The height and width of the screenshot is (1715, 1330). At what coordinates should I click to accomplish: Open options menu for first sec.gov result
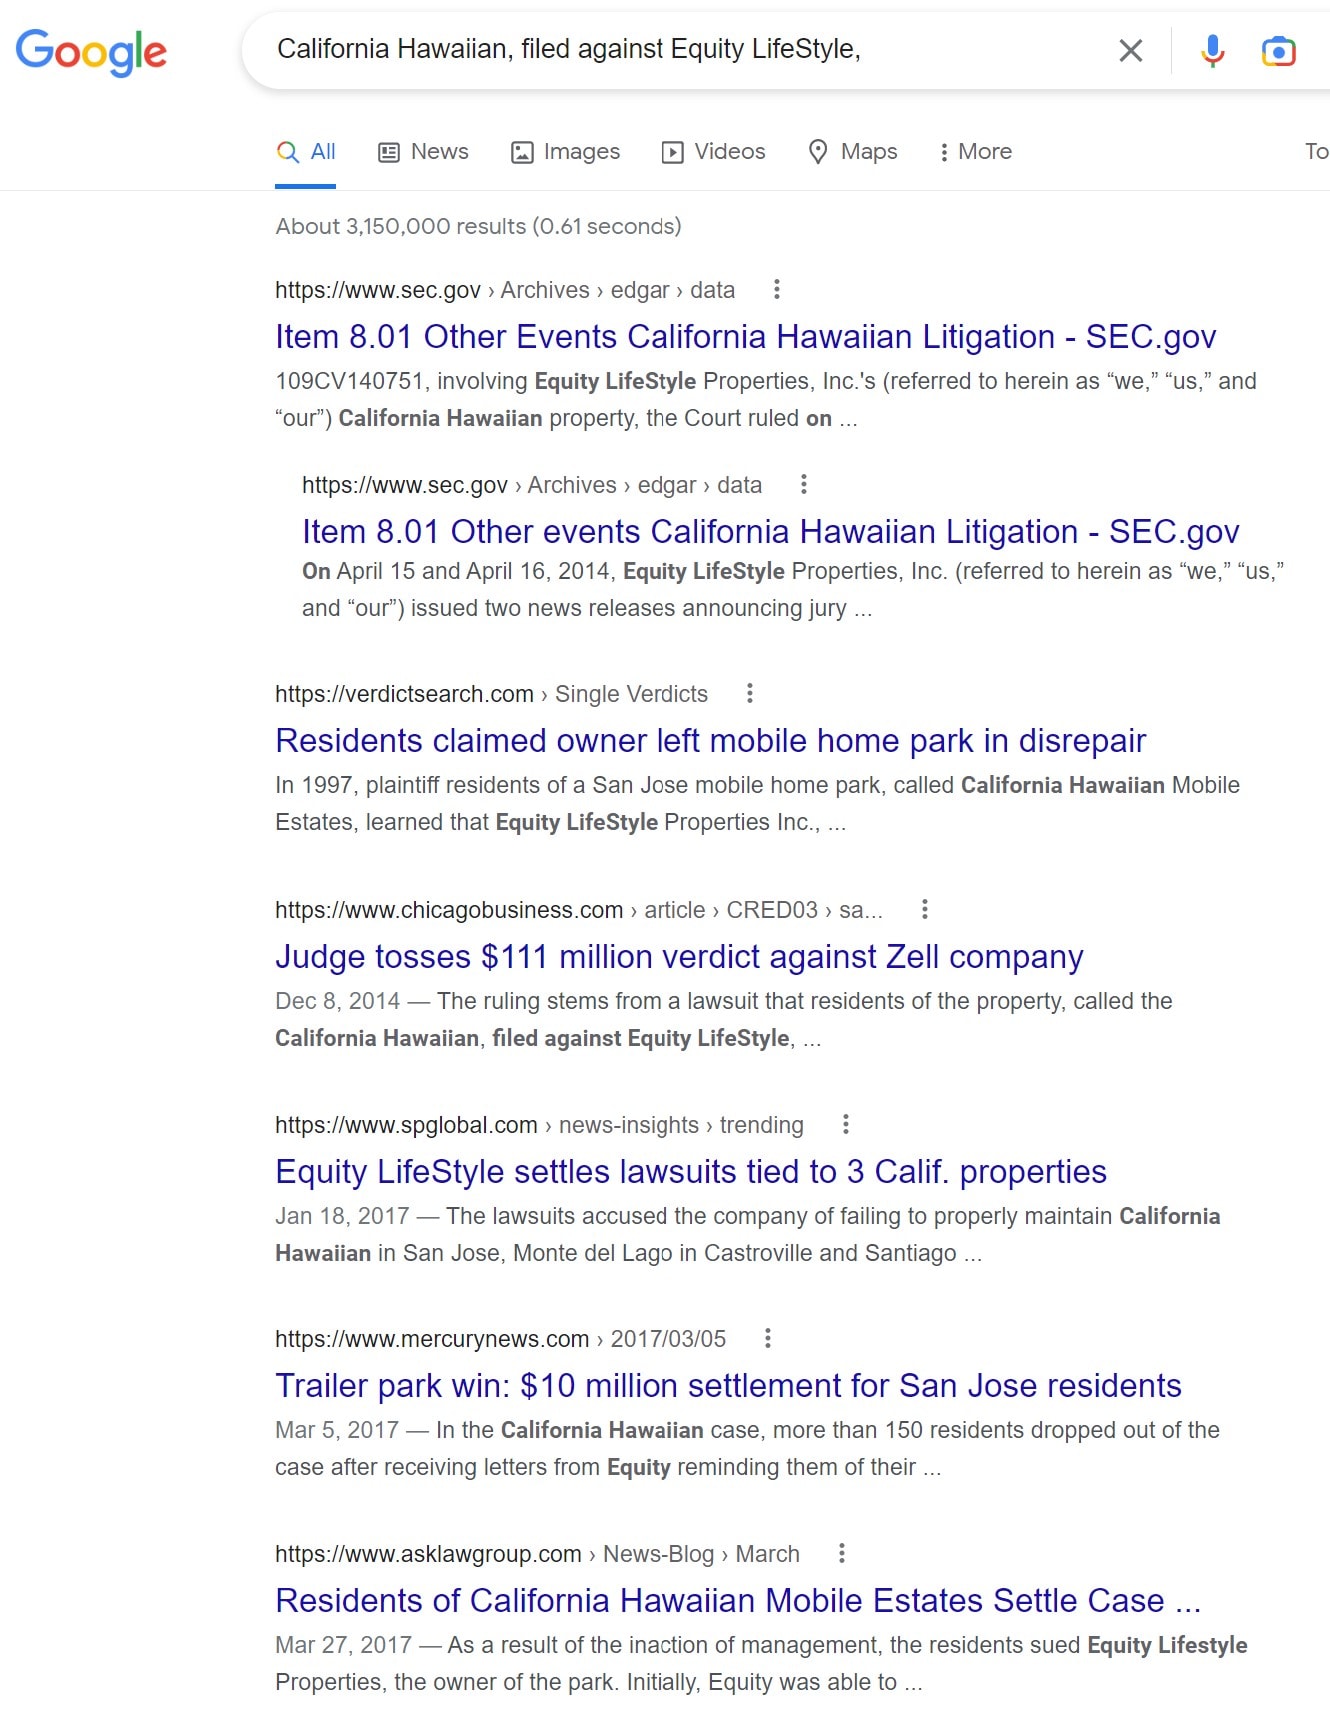click(777, 290)
